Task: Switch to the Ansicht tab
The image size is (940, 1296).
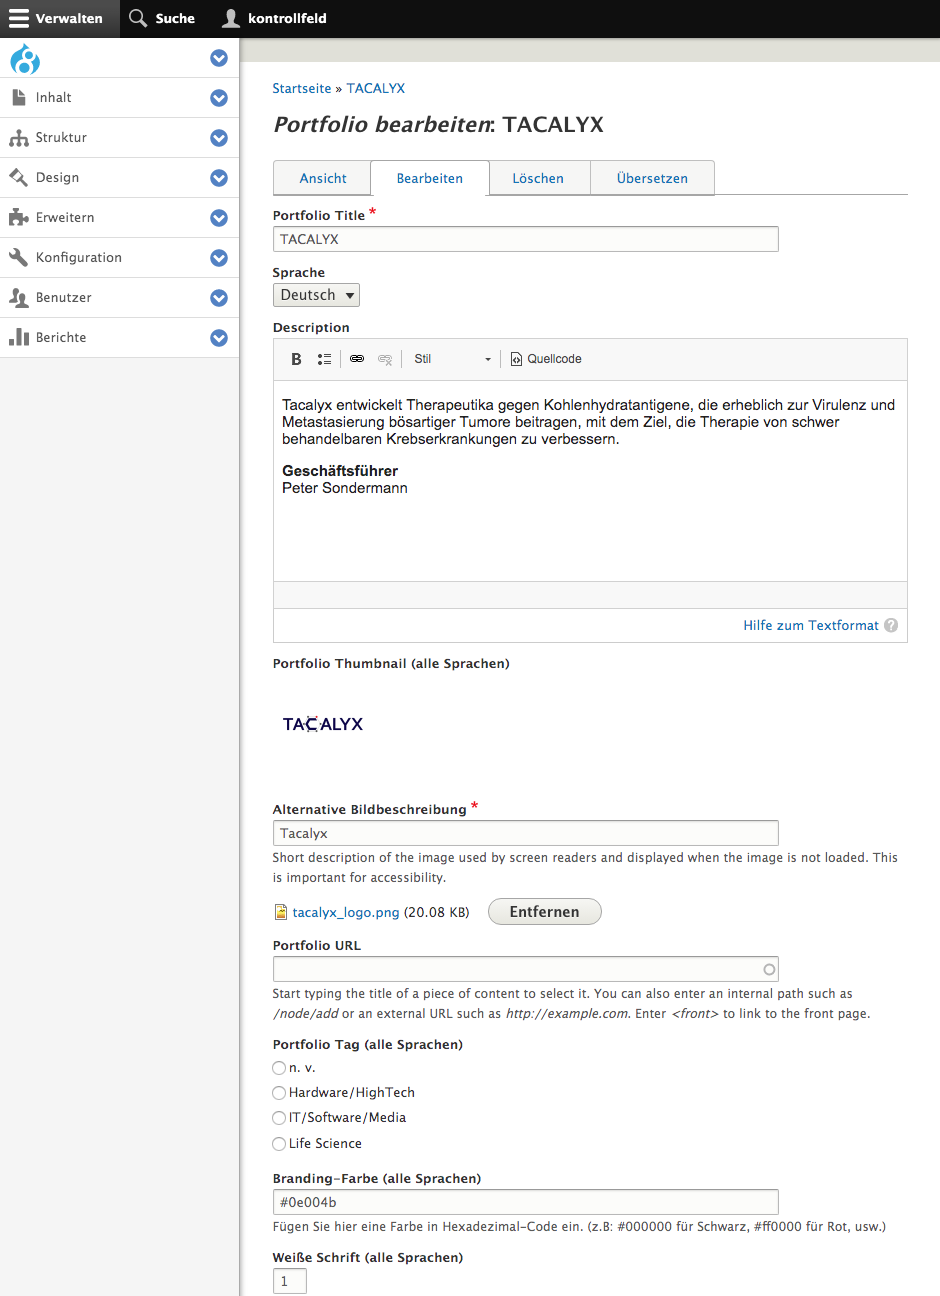Action: point(323,178)
